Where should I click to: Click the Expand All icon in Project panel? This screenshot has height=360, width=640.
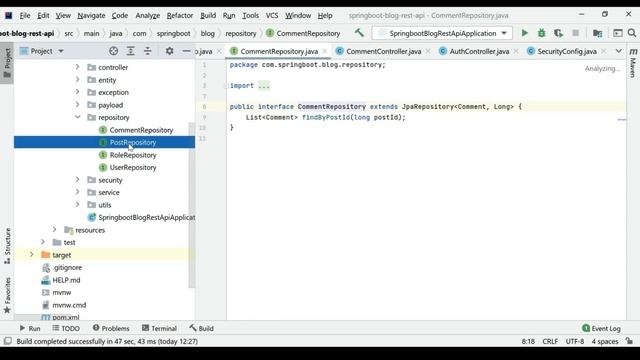pos(131,51)
